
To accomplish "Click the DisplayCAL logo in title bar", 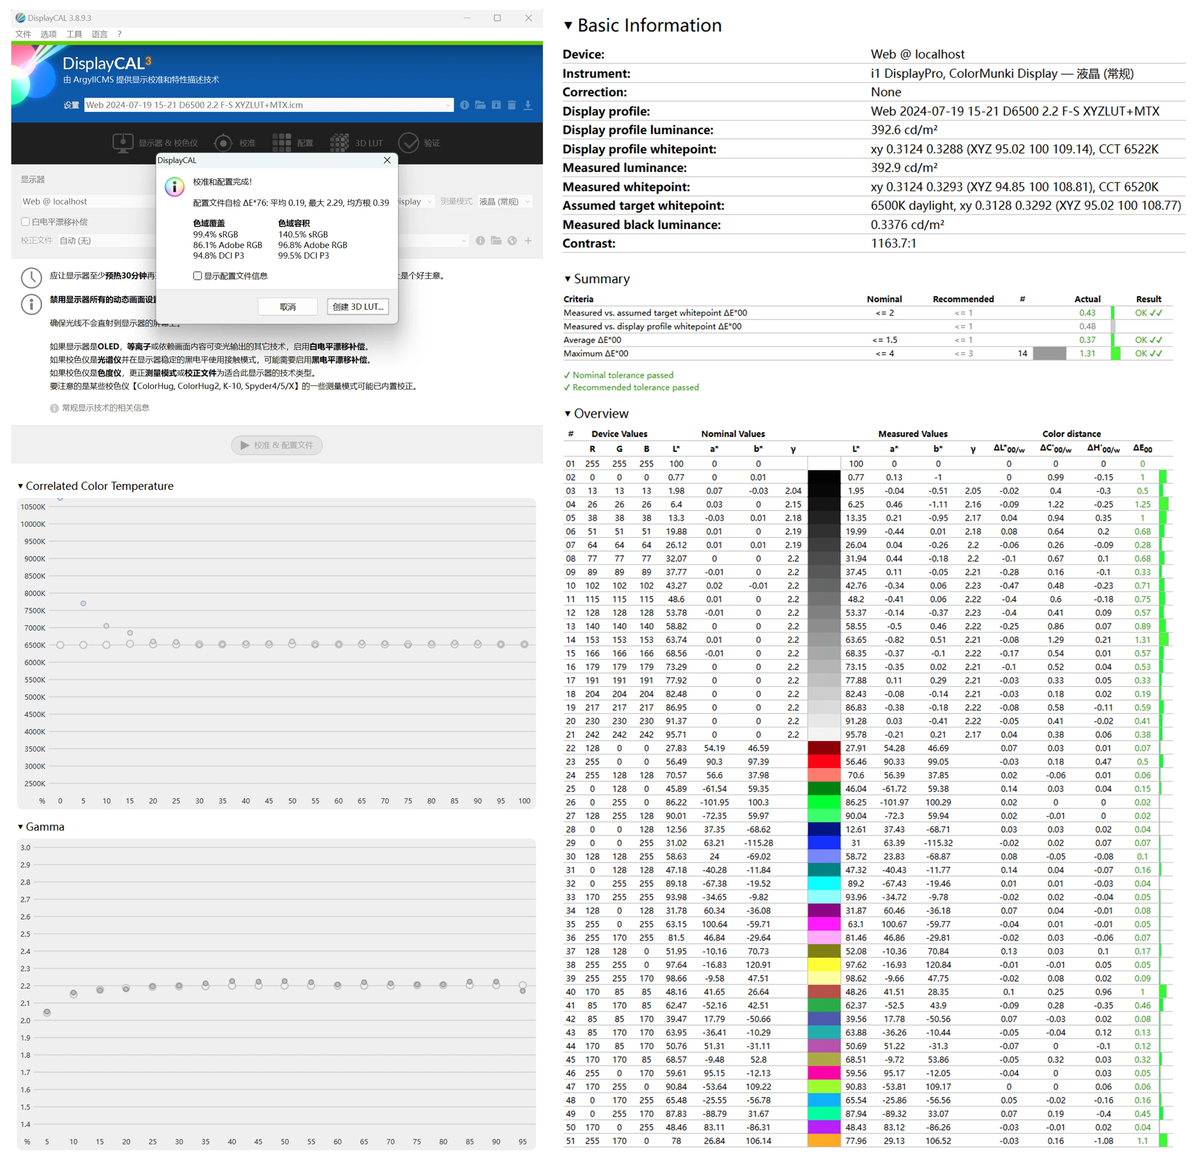I will click(20, 17).
